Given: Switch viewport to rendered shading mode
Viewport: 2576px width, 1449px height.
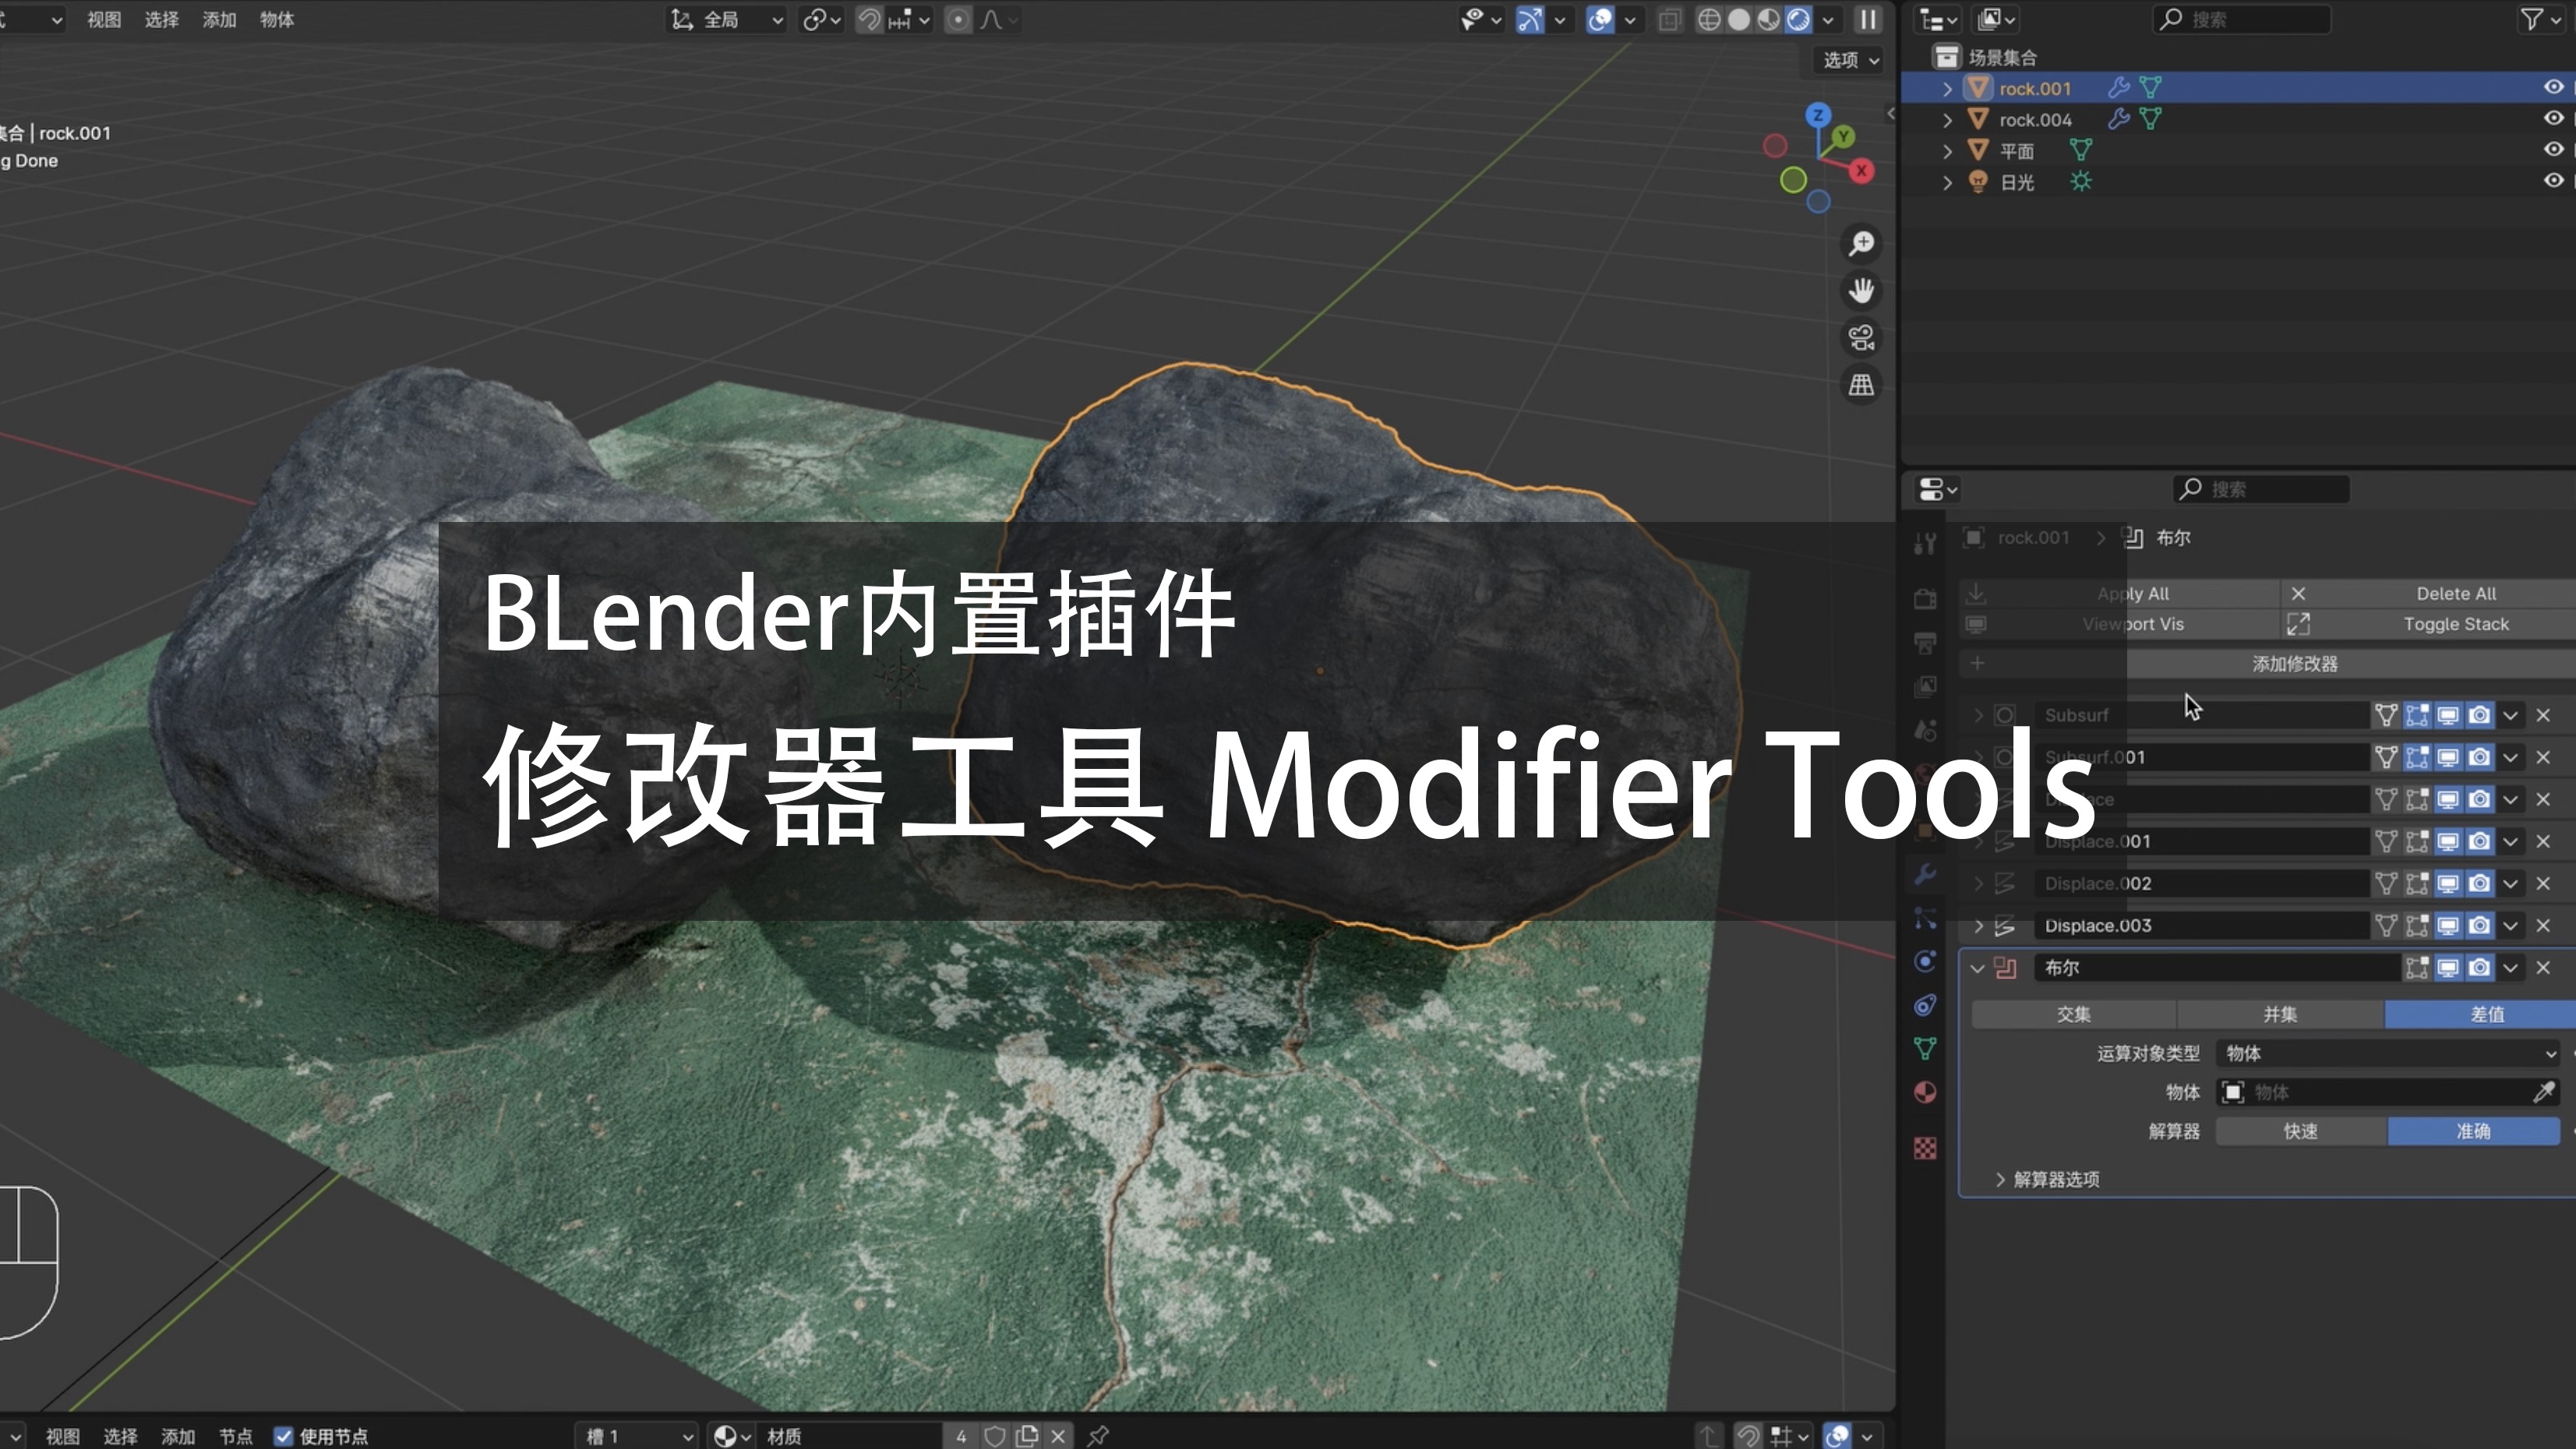Looking at the screenshot, I should [1800, 19].
